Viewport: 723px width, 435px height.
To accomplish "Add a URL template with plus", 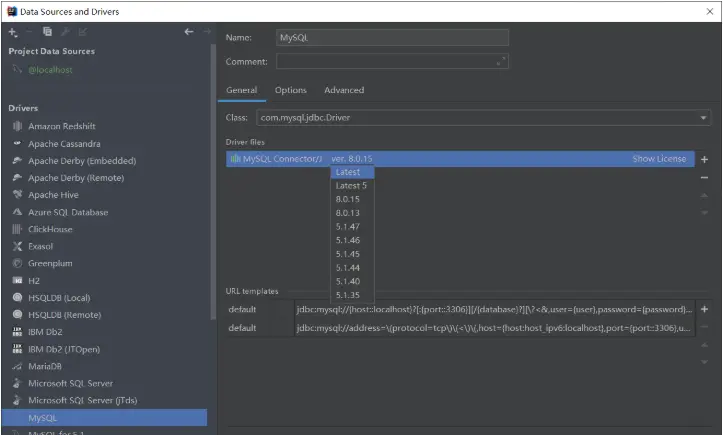I will 704,309.
